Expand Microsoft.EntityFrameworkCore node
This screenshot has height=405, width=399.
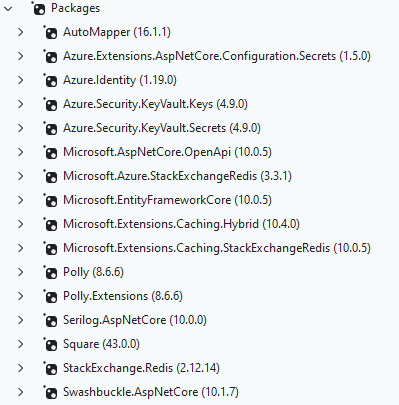[x=21, y=200]
